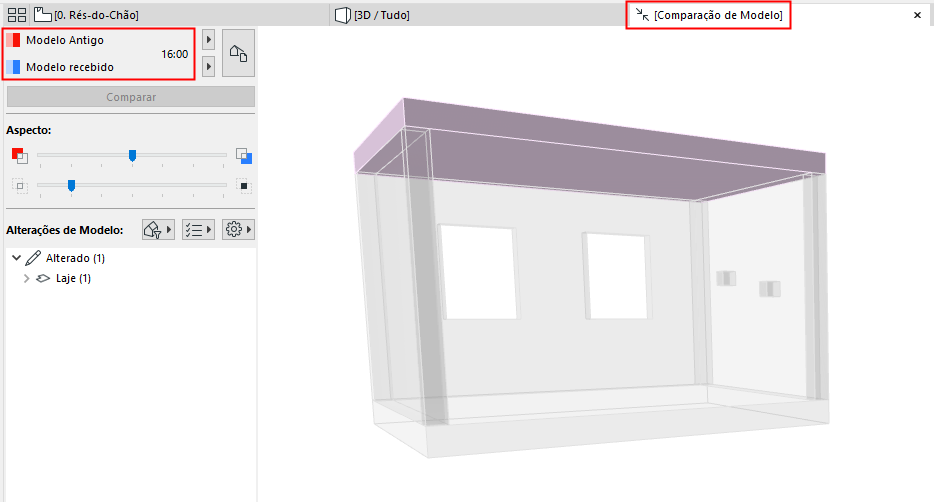
Task: Collapse the Alterado (1) tree group
Action: click(17, 258)
